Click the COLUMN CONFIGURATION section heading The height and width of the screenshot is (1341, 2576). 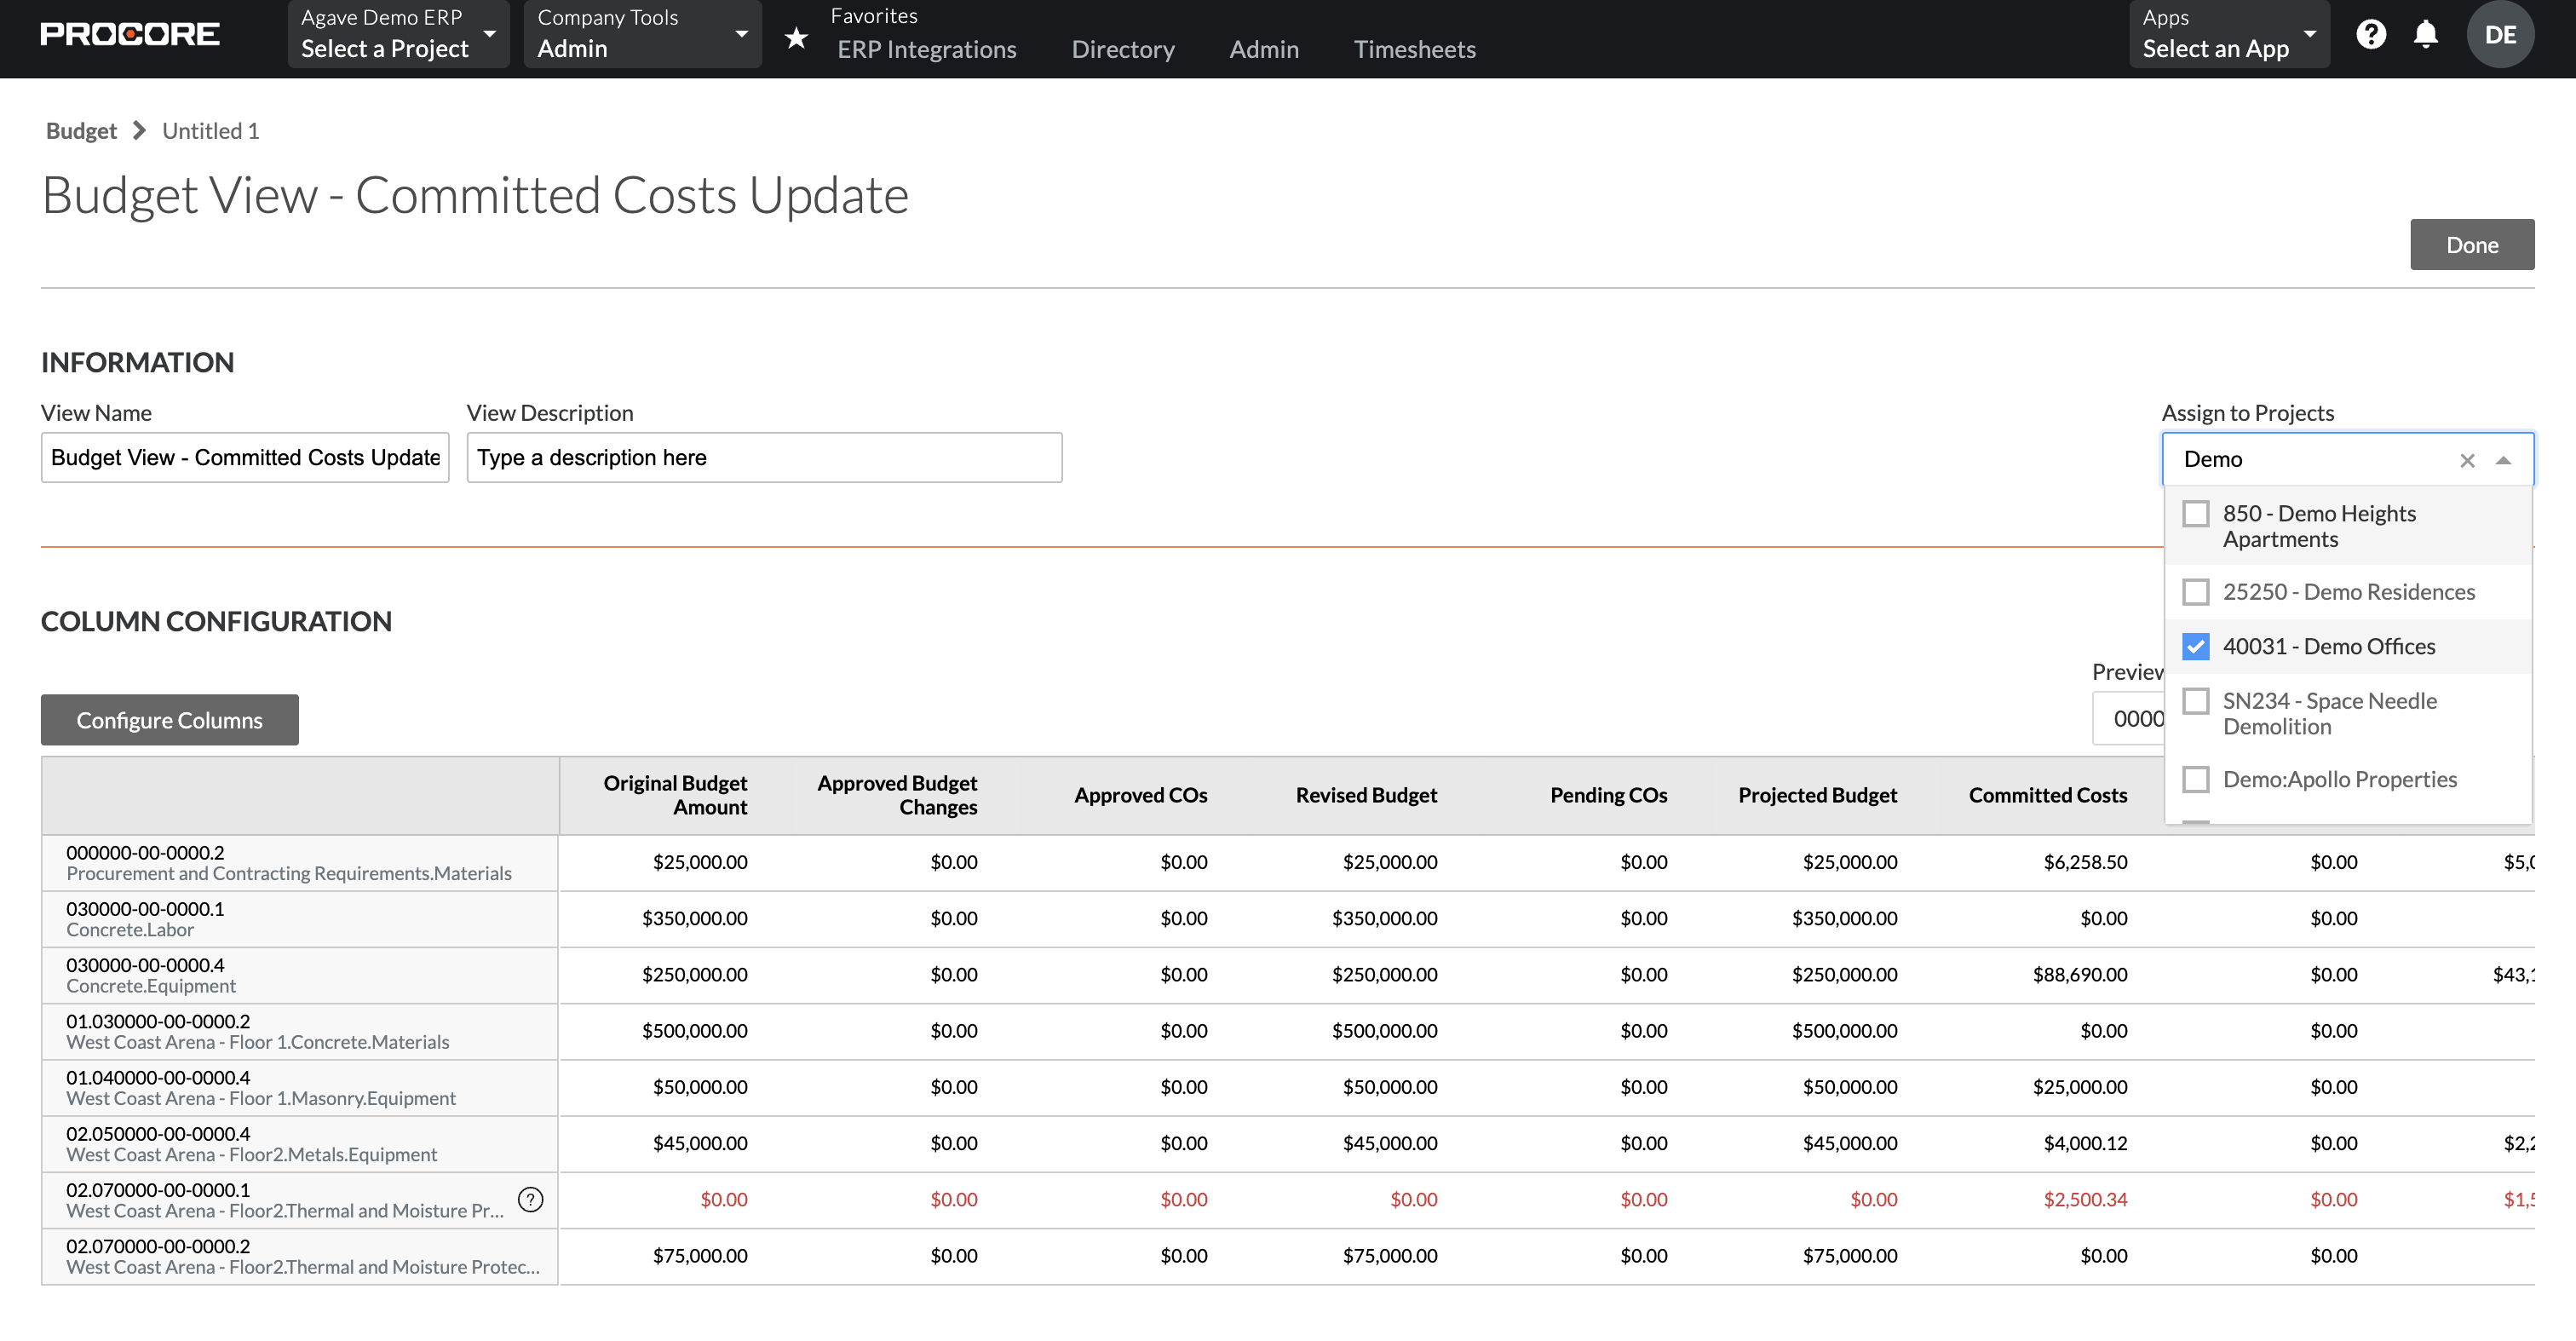tap(216, 621)
